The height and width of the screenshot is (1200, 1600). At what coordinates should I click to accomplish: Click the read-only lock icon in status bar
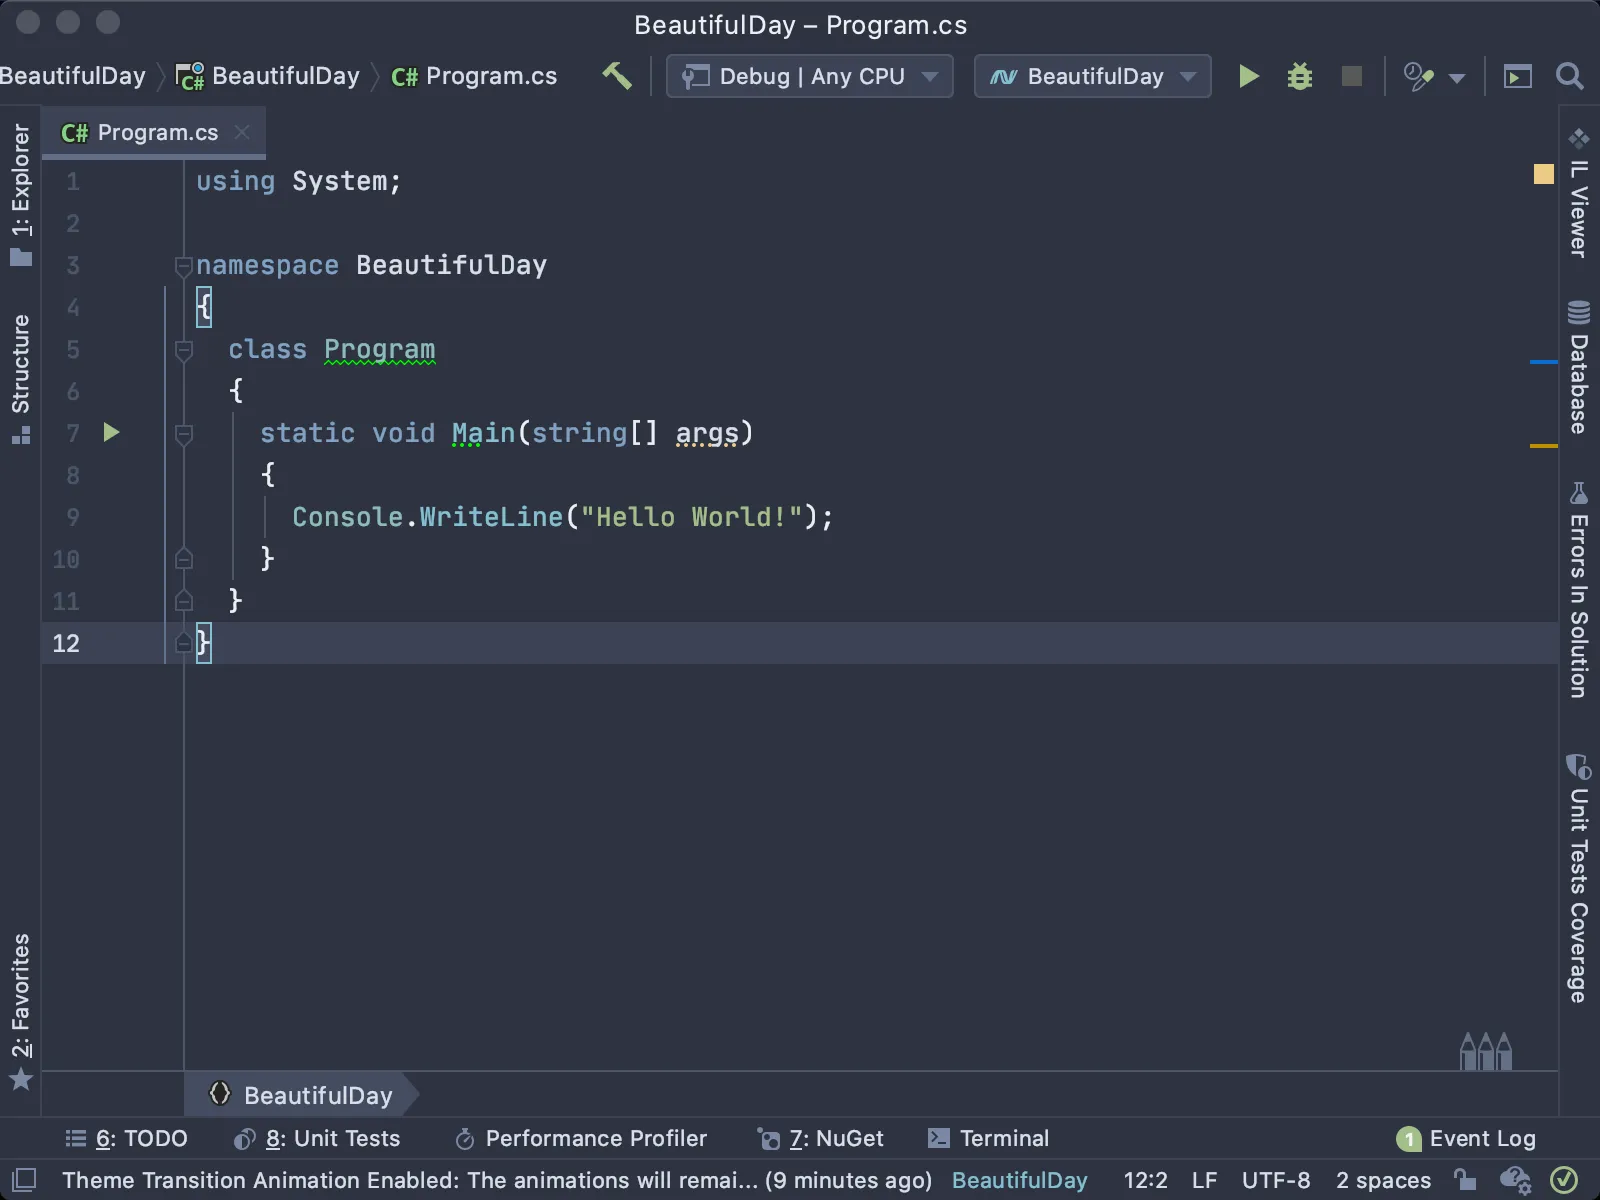pos(1464,1180)
